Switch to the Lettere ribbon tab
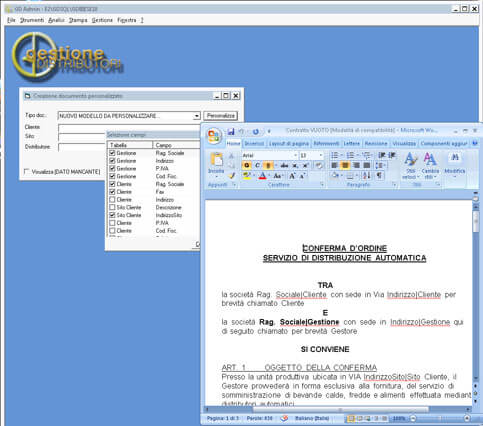483x426 pixels. pyautogui.click(x=352, y=143)
